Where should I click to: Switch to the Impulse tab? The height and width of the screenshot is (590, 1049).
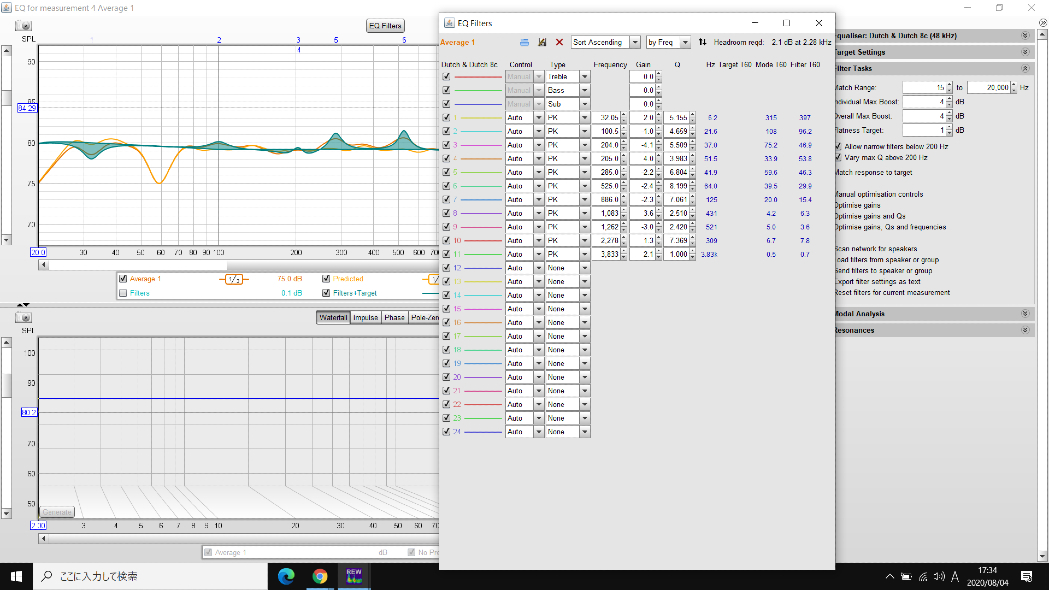[365, 318]
